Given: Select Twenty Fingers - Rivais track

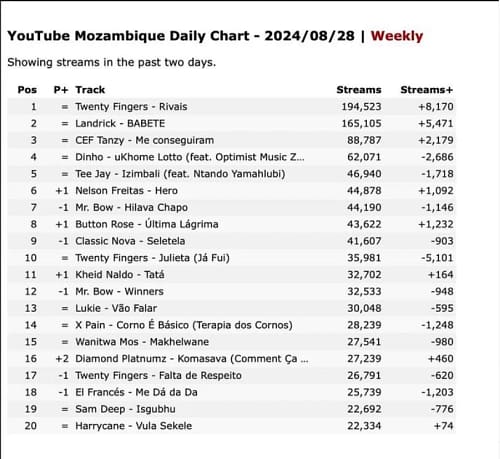Looking at the screenshot, I should point(131,107).
